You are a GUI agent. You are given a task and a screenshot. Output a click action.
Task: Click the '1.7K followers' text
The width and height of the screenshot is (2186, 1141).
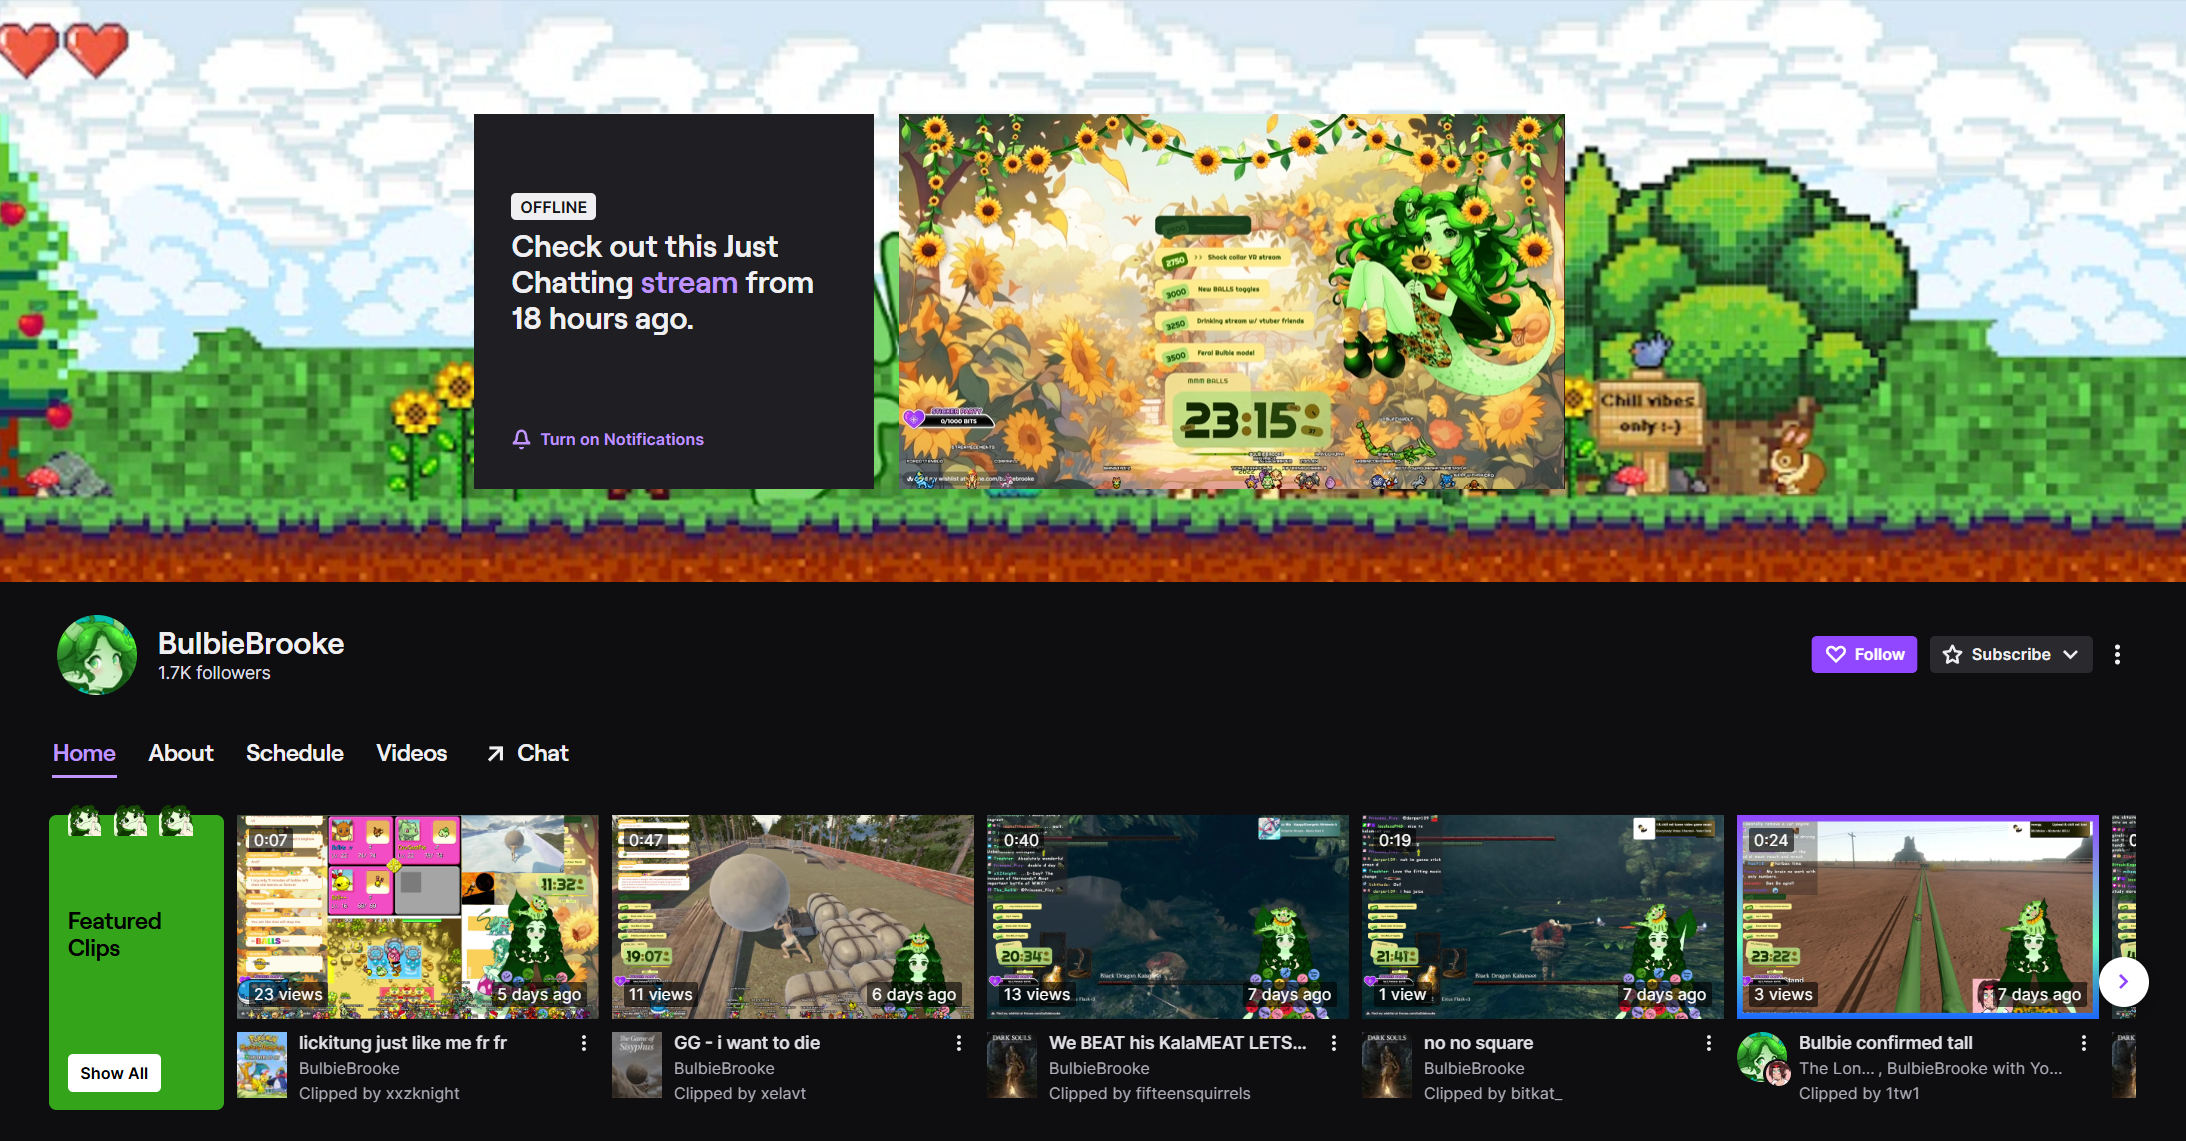point(214,673)
